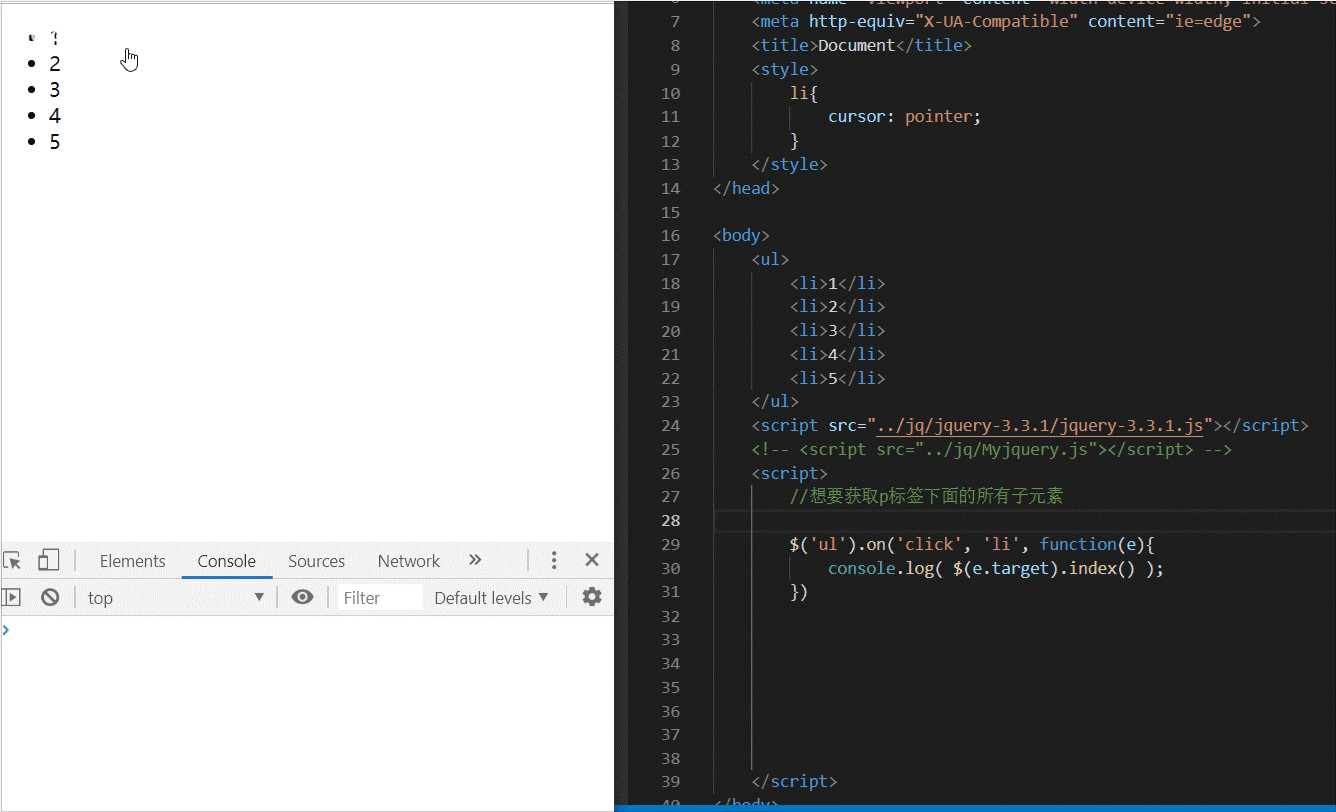Image resolution: width=1336 pixels, height=812 pixels.
Task: Click list item 2 on the page
Action: click(55, 64)
